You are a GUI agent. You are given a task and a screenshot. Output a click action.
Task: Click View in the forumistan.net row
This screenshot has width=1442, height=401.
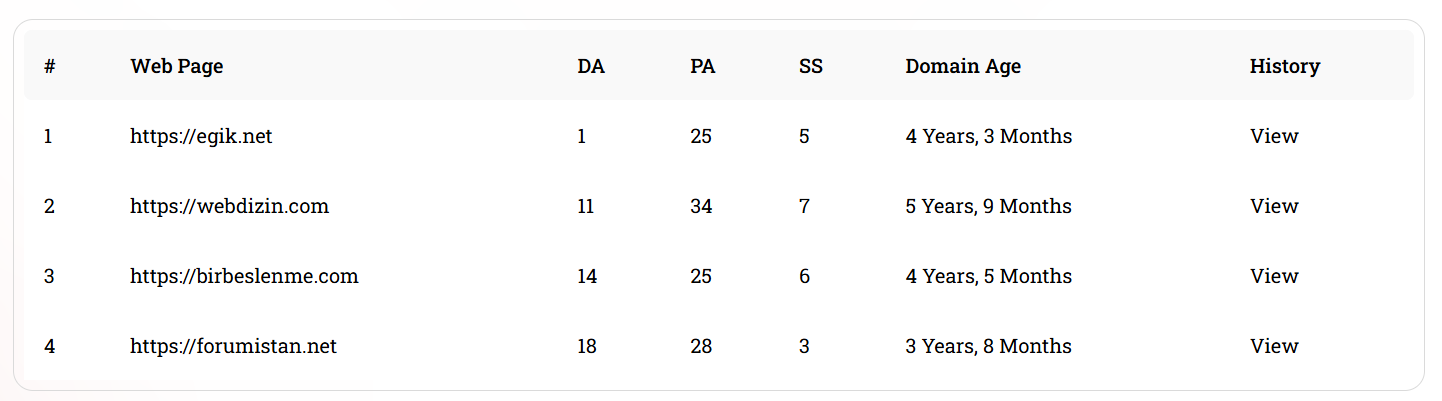point(1274,346)
